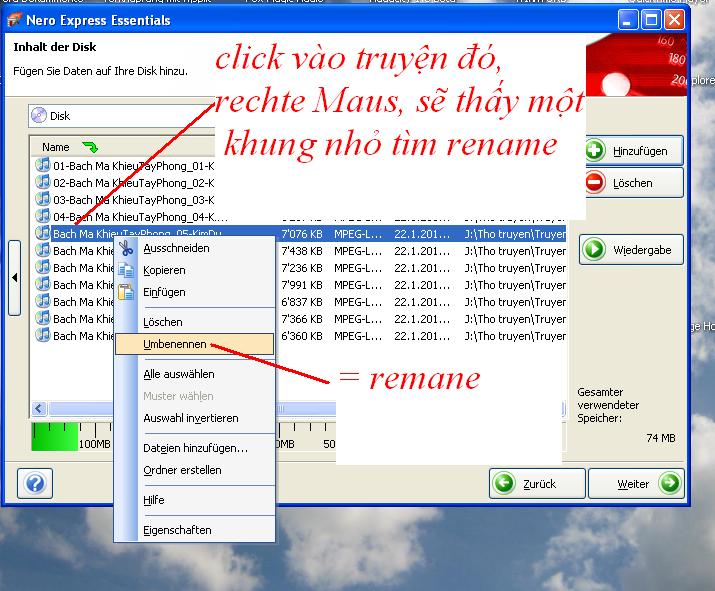Choose Umbenennen from the context menu
This screenshot has height=591, width=715.
[175, 344]
